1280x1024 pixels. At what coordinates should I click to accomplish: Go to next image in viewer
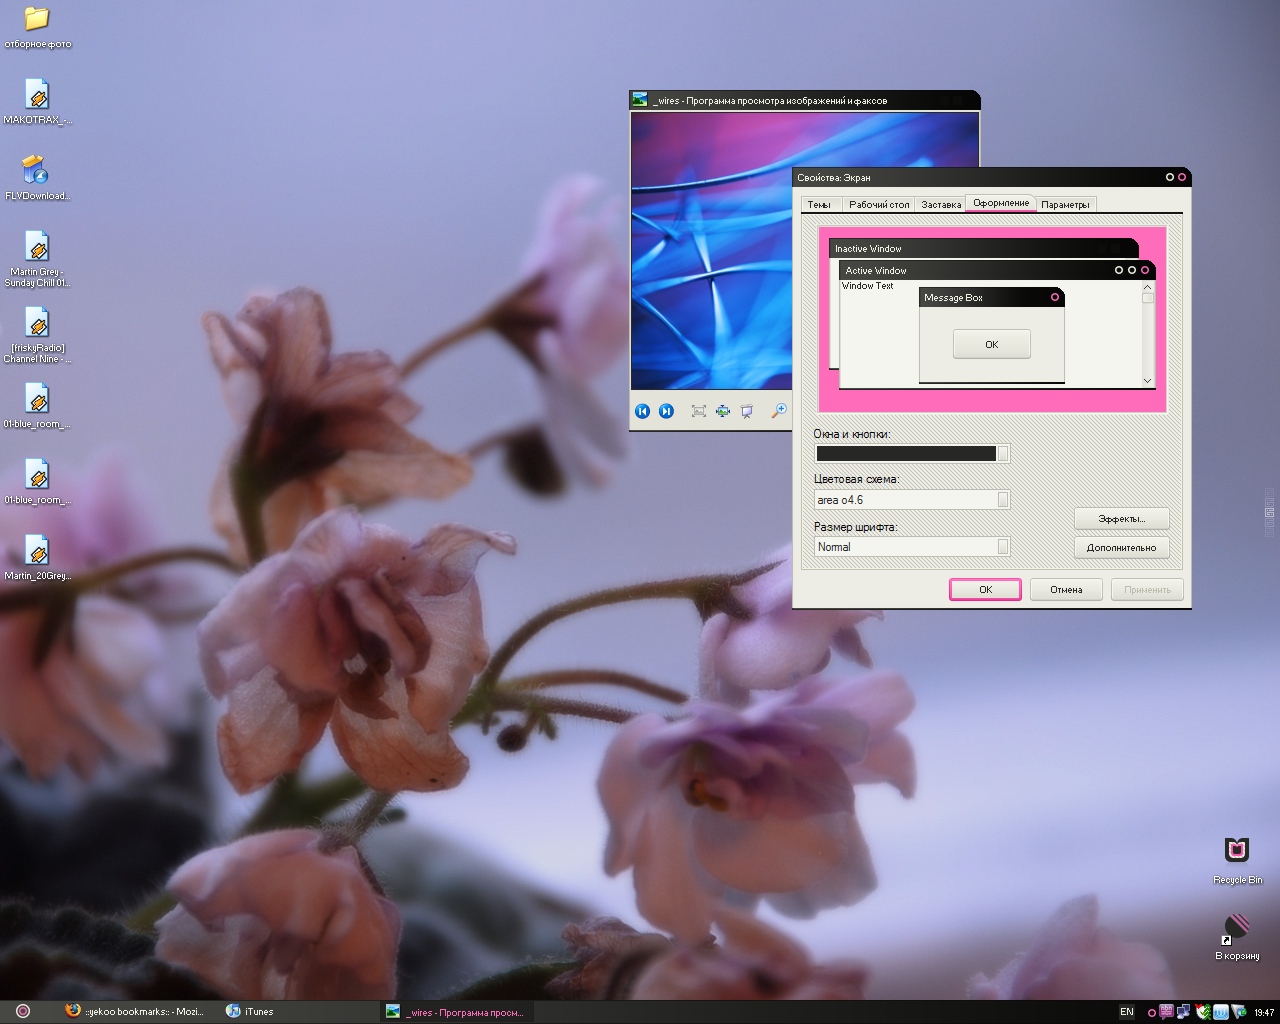click(666, 411)
